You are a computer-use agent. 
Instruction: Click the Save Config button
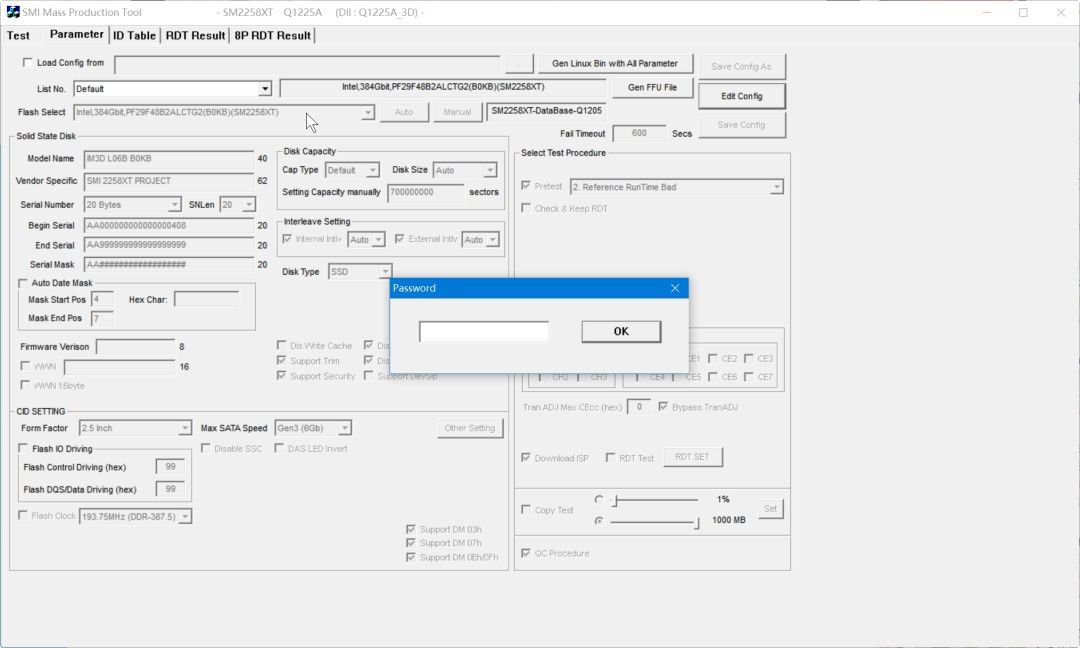pyautogui.click(x=742, y=125)
